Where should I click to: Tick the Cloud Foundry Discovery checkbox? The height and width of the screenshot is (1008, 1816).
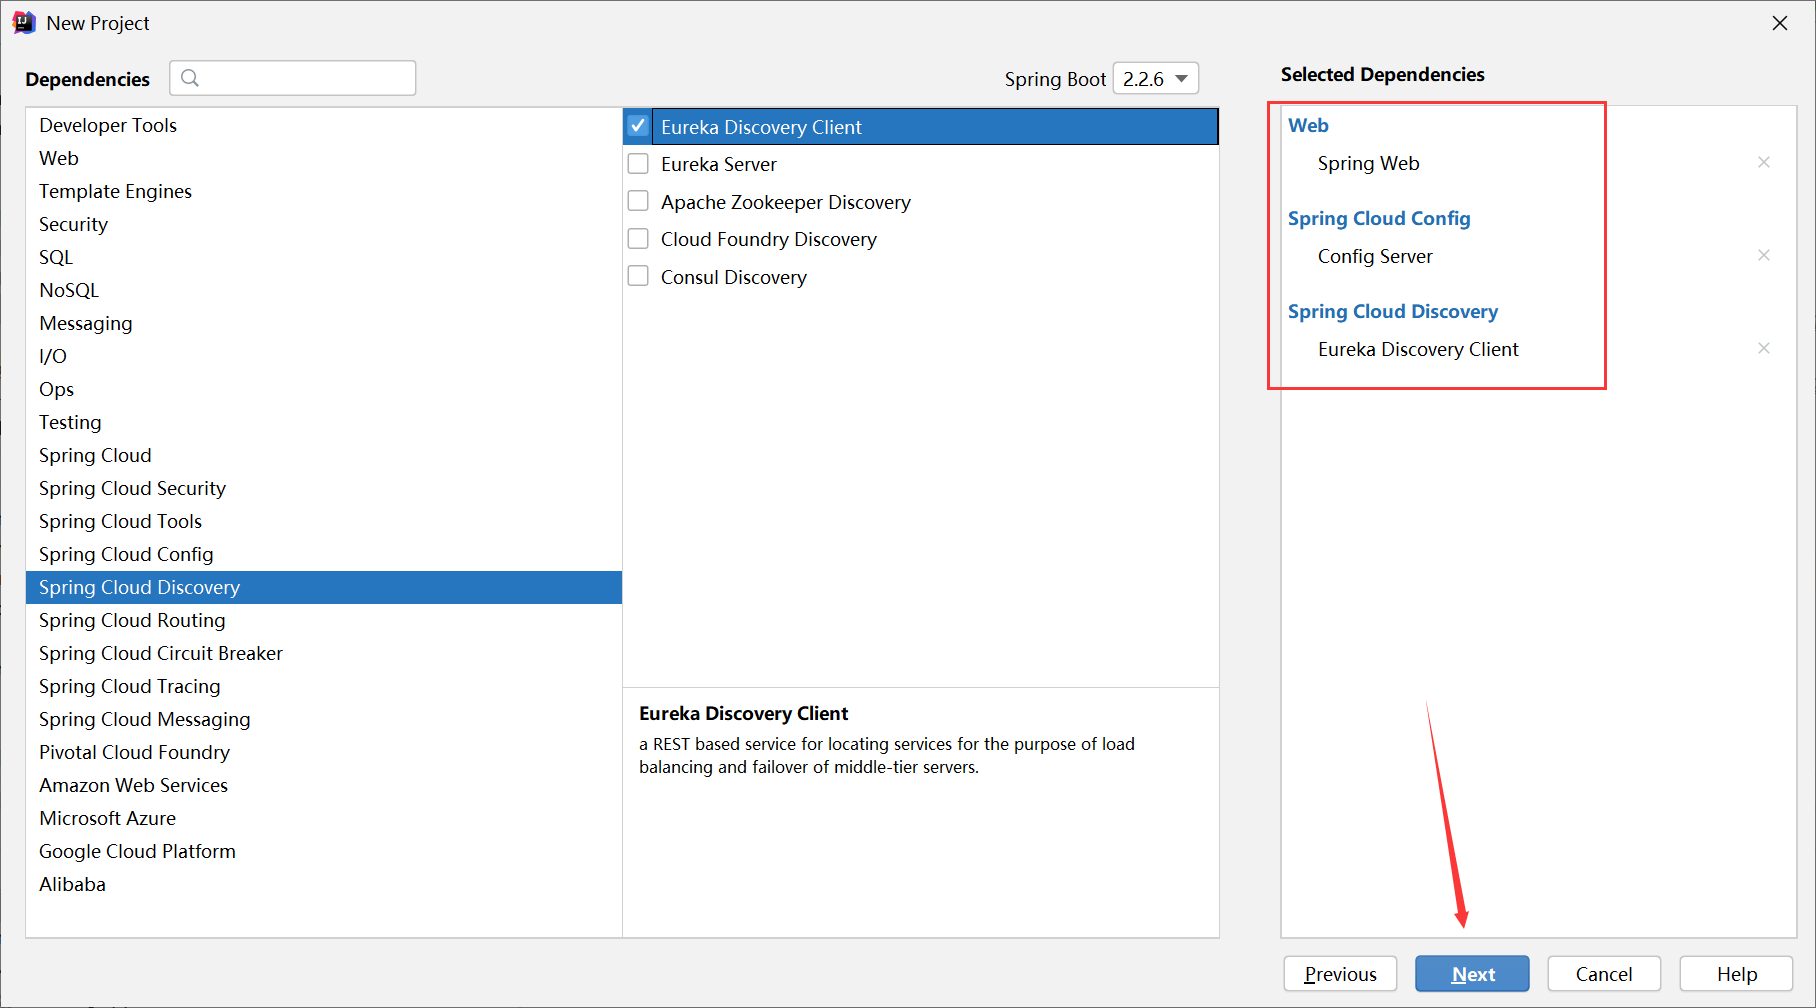[638, 238]
